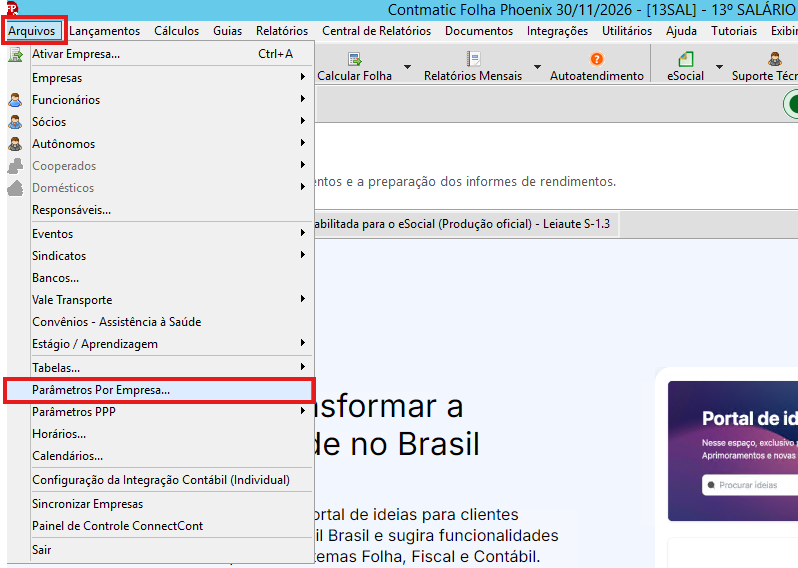Viewport: 798px width, 568px height.
Task: Click the Ativar Empresa menu icon
Action: coord(15,54)
